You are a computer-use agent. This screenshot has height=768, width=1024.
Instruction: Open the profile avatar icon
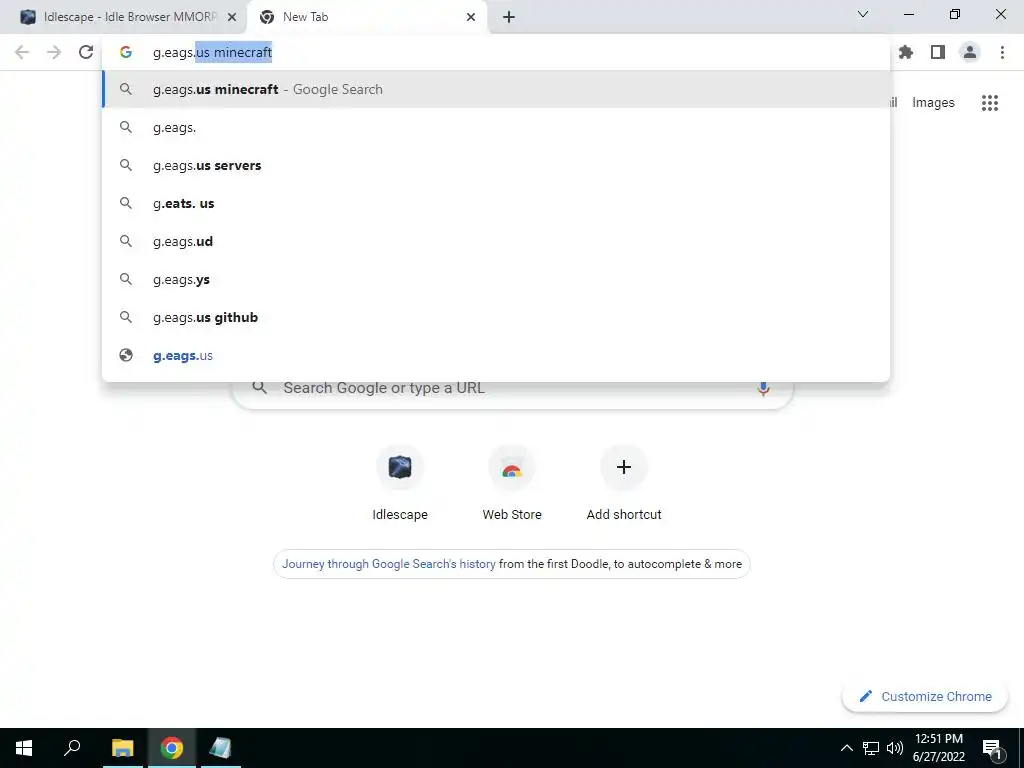[x=970, y=52]
